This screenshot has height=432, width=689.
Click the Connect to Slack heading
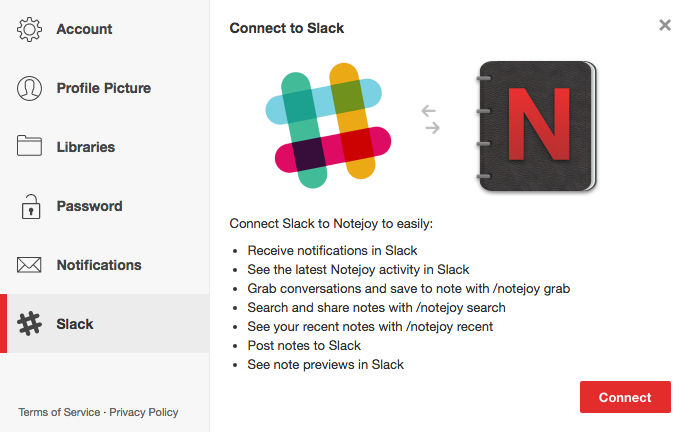pos(287,28)
